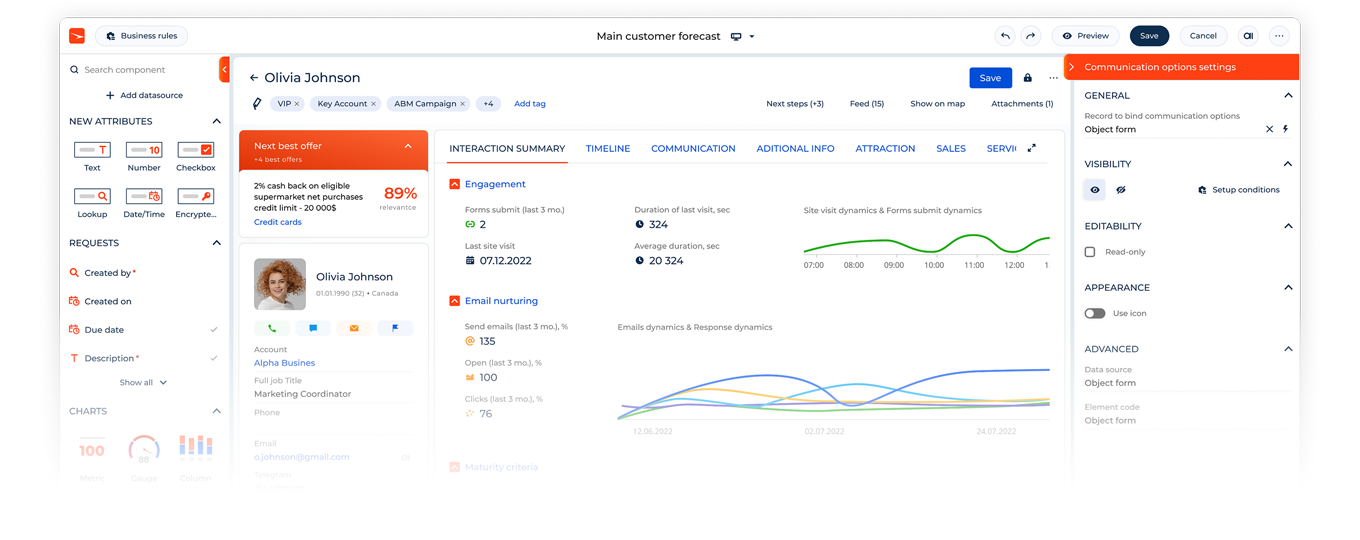Viewport: 1360px width, 540px height.
Task: Click the undo arrow icon
Action: [x=1005, y=36]
